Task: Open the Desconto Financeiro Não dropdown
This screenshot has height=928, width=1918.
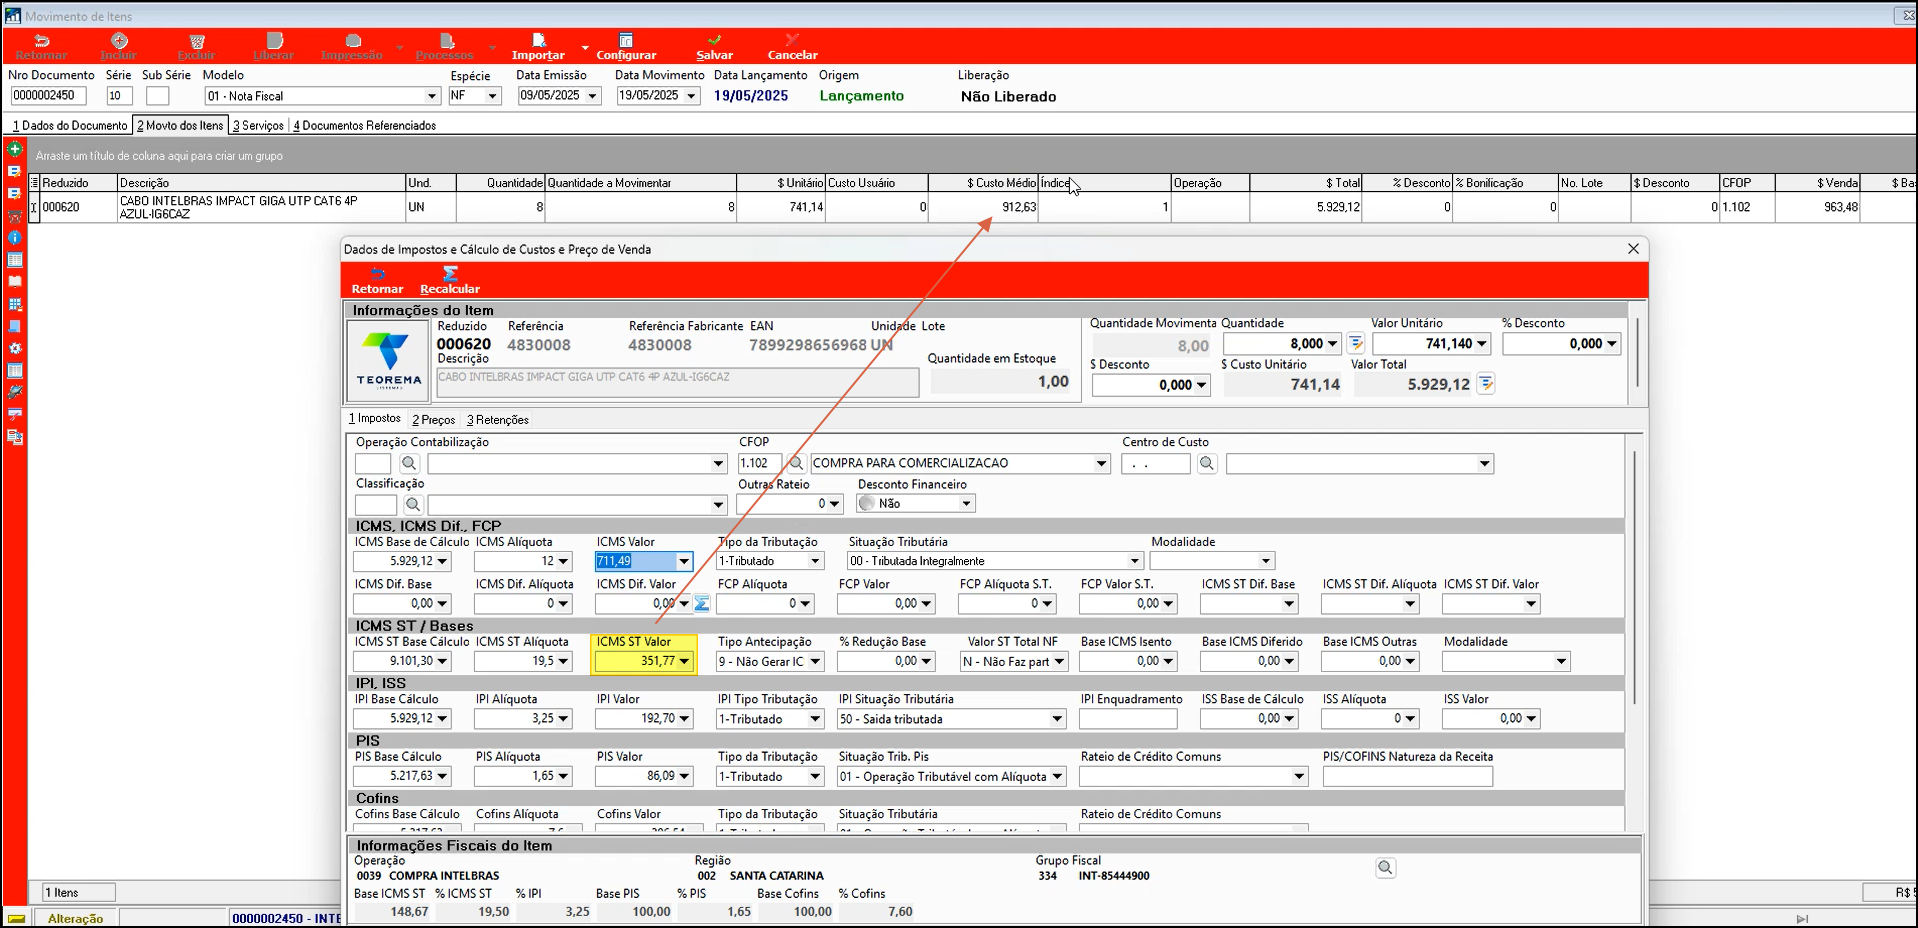Action: 966,504
